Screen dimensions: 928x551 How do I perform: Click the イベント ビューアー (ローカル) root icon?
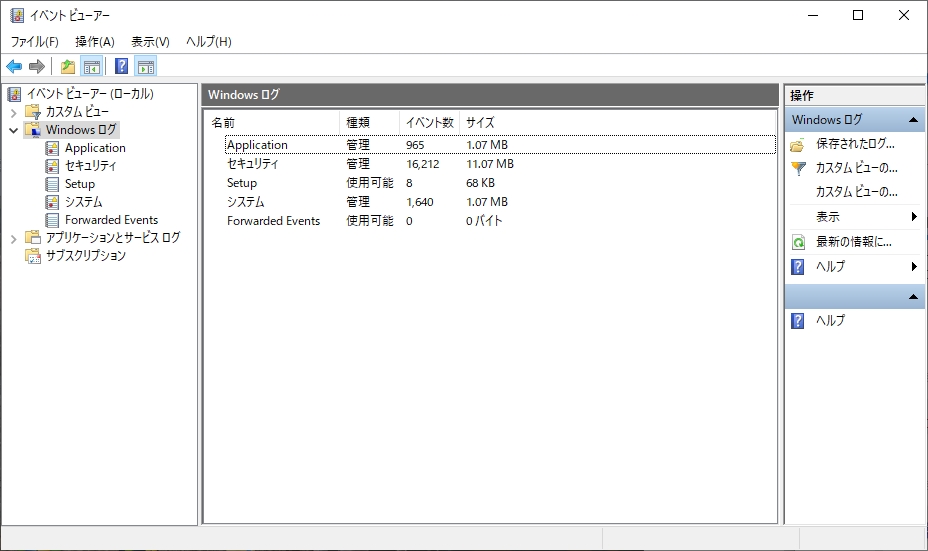coord(15,94)
